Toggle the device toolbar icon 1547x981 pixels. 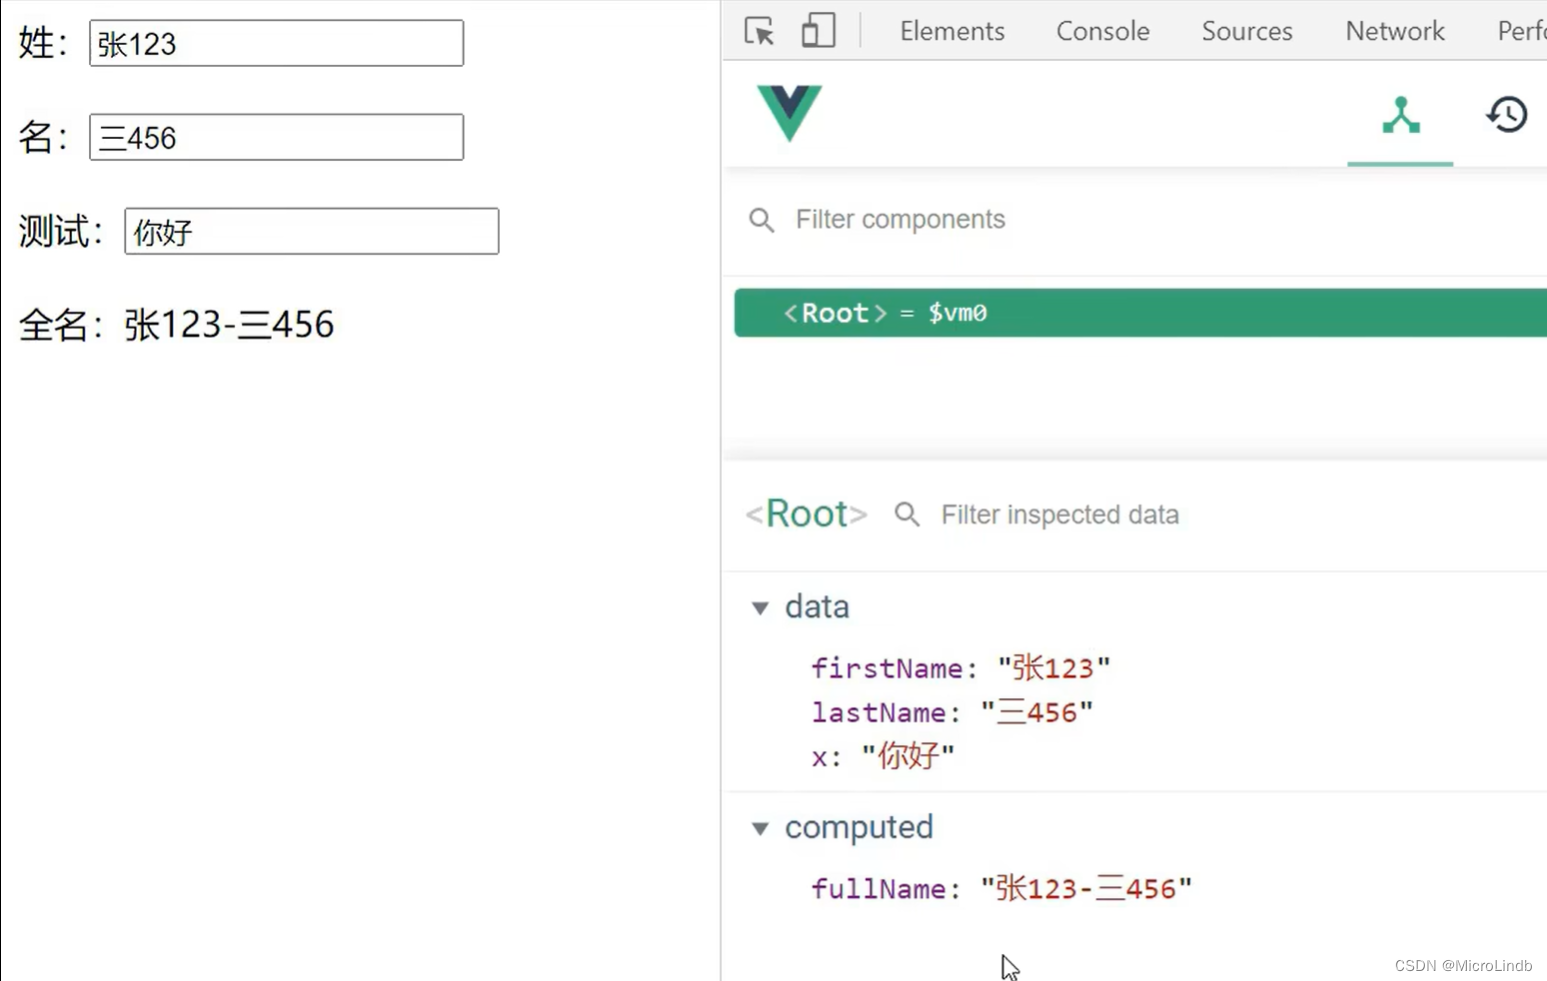click(818, 31)
